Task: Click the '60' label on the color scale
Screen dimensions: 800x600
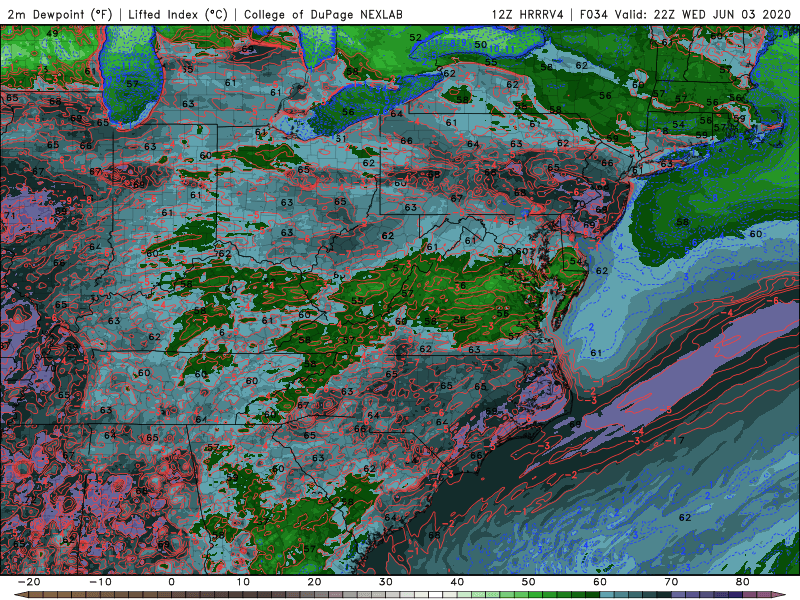Action: 600,582
